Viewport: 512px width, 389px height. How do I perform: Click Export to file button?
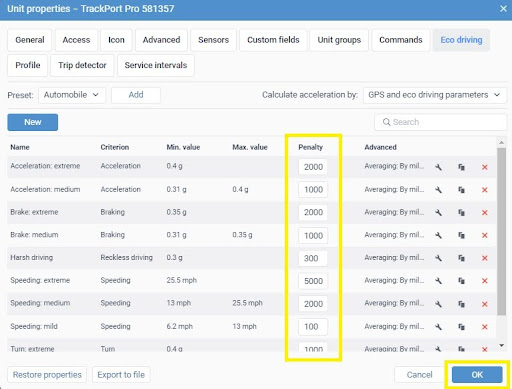(121, 375)
